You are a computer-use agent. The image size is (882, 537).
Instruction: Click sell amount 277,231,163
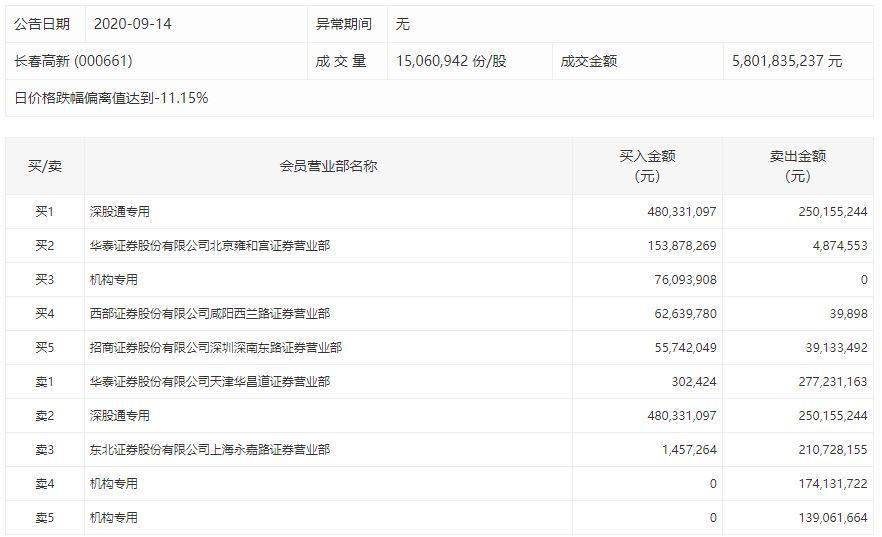(x=833, y=382)
